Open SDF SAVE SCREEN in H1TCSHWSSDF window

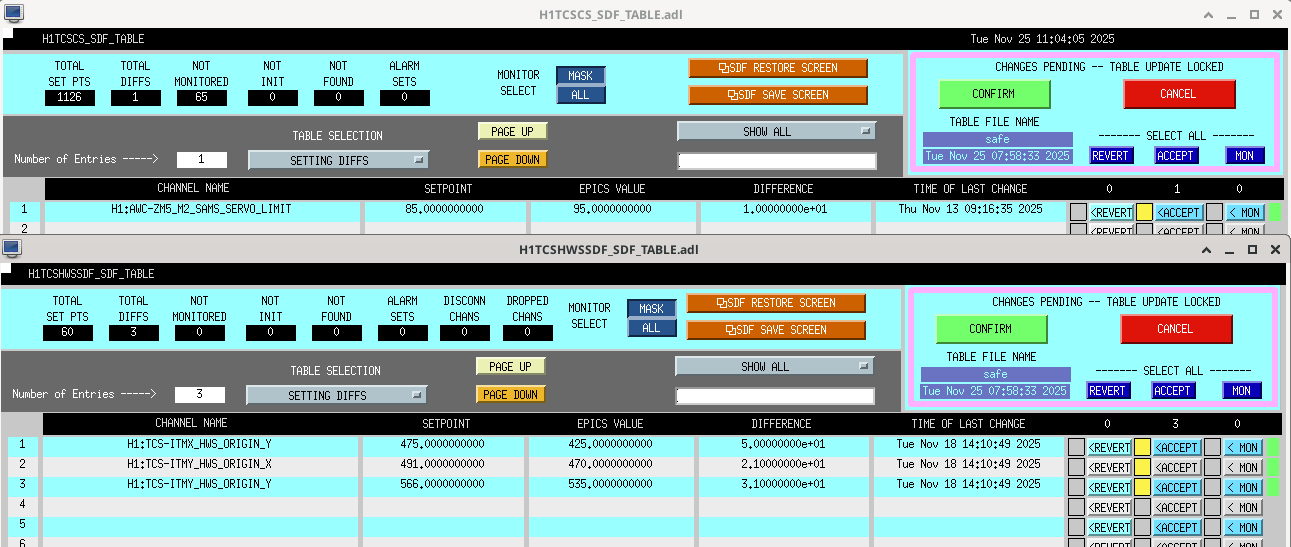point(775,330)
